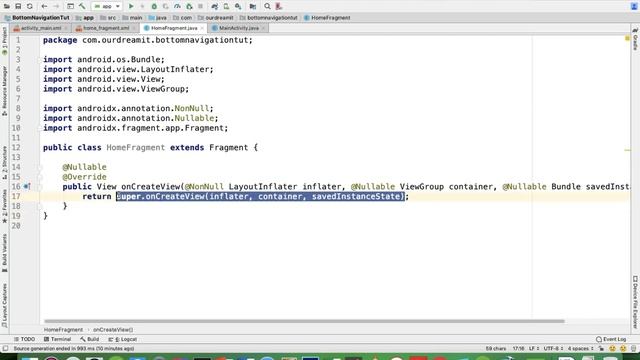The image size is (640, 360).
Task: Click the Profile app icon
Action: tap(177, 7)
